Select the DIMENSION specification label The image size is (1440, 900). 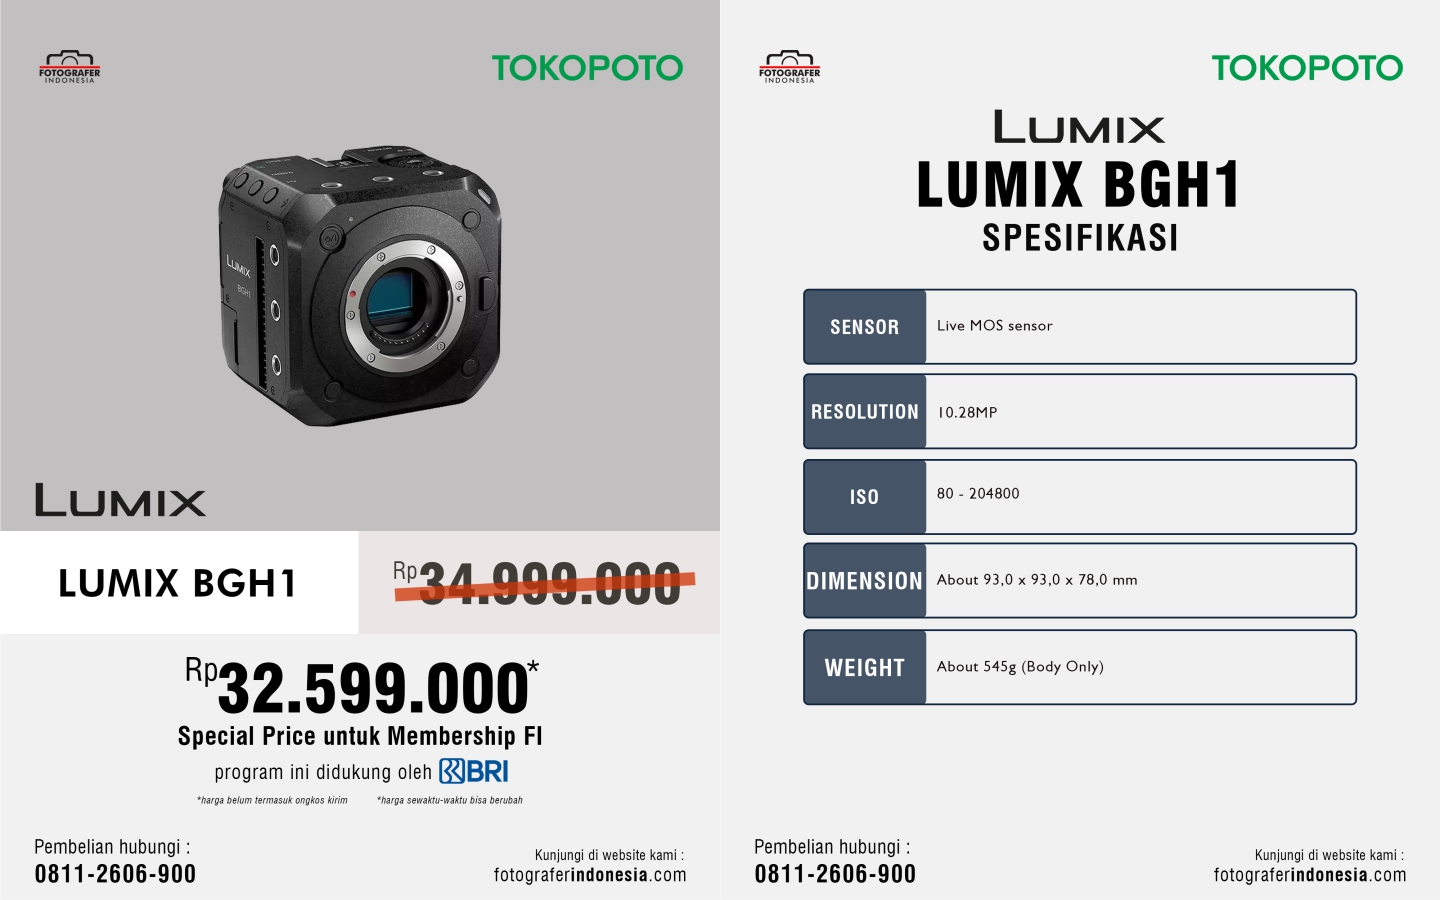coord(865,581)
